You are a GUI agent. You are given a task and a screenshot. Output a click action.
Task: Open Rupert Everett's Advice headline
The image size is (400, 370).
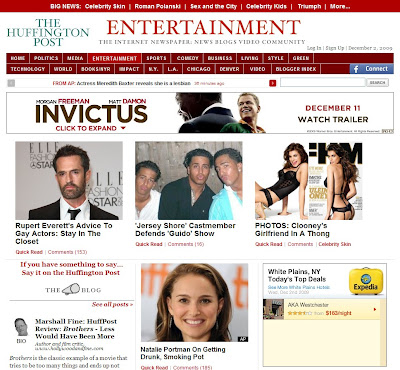pos(64,233)
